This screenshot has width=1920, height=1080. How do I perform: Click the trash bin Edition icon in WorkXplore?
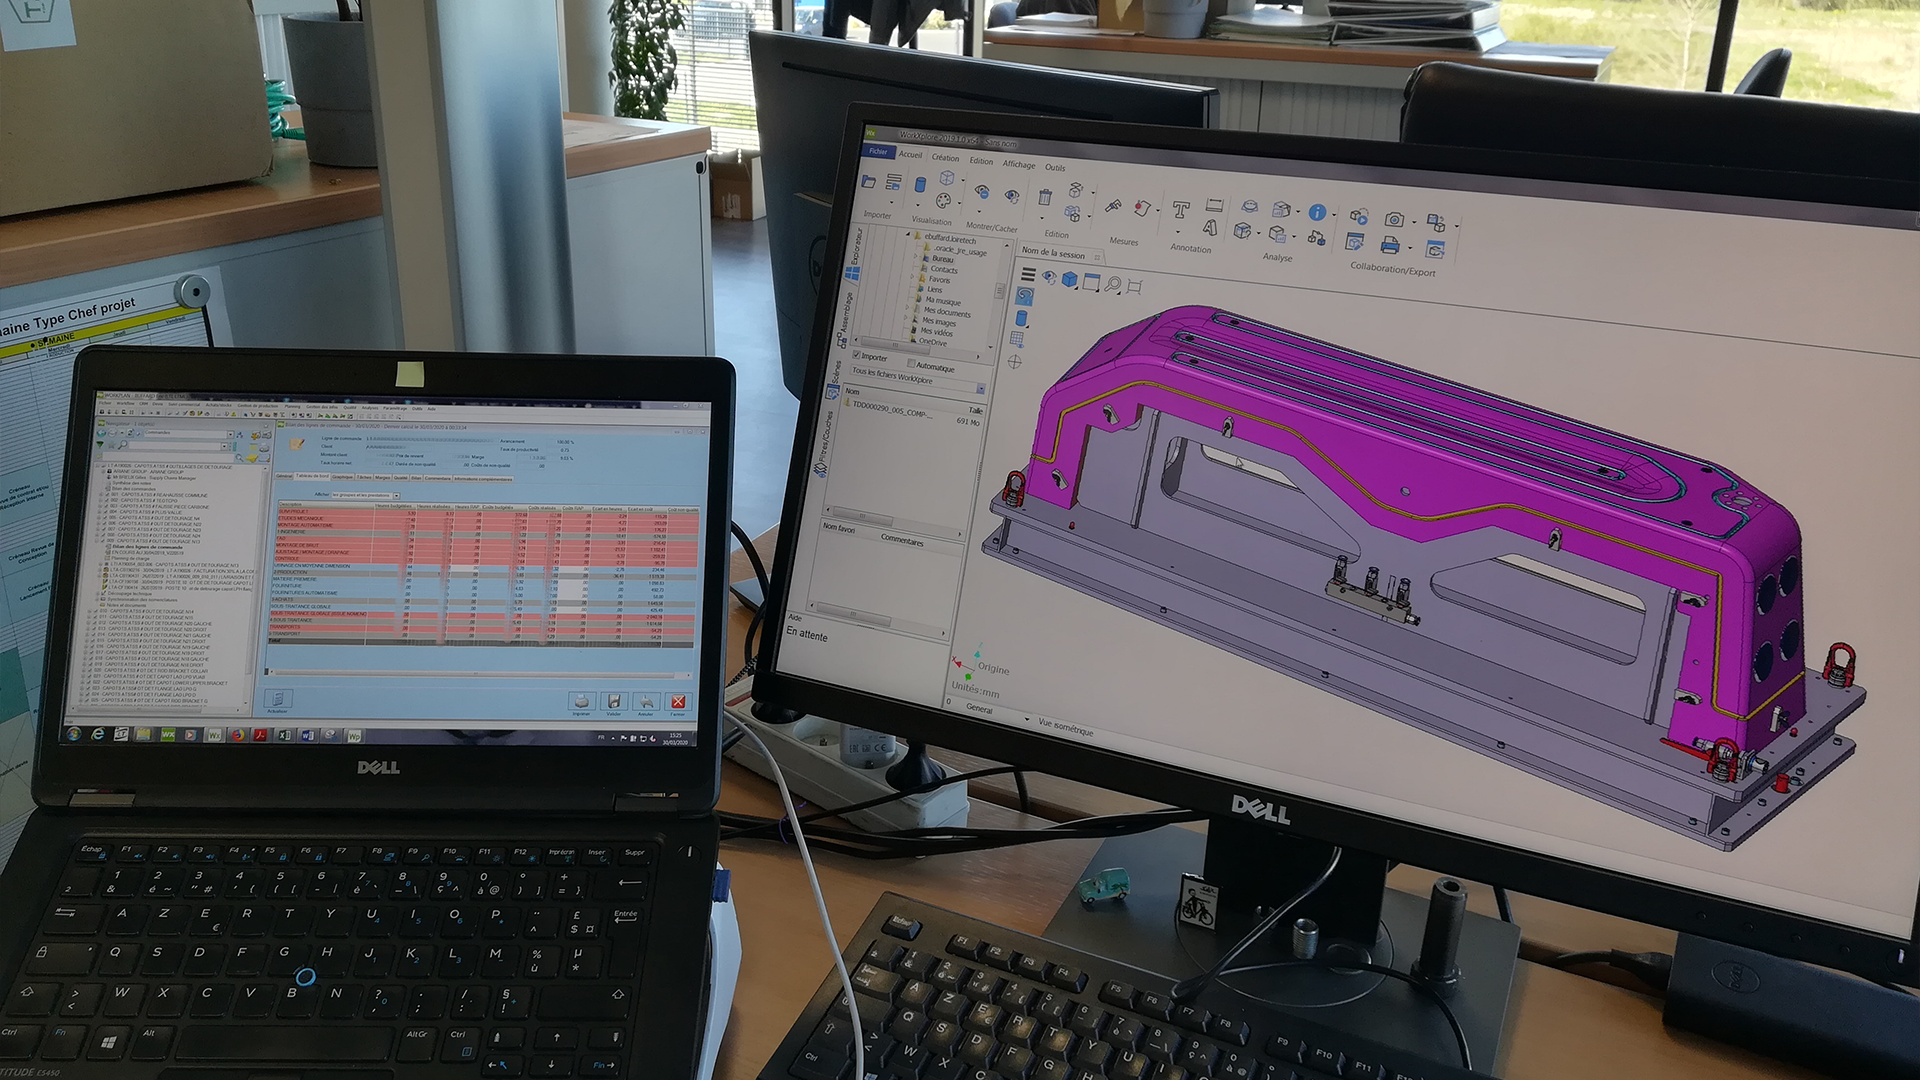1045,197
